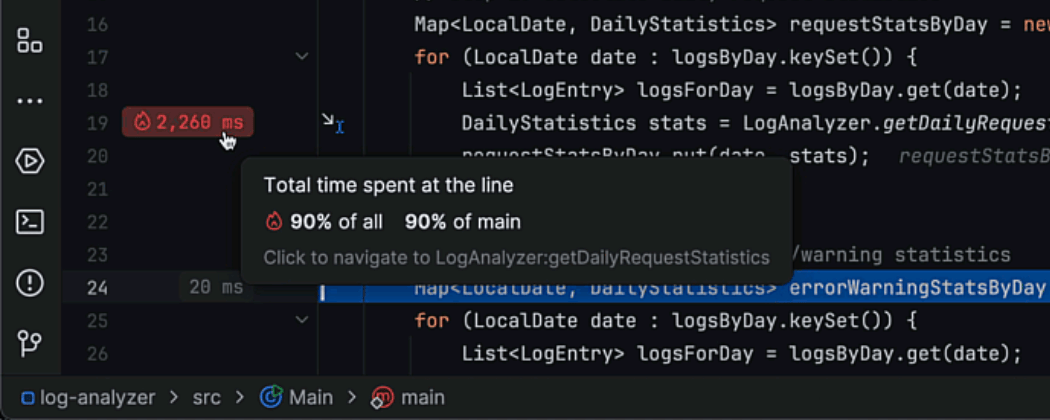Fold the for loop at line 25
Screen dimensions: 1050x420
(302, 321)
